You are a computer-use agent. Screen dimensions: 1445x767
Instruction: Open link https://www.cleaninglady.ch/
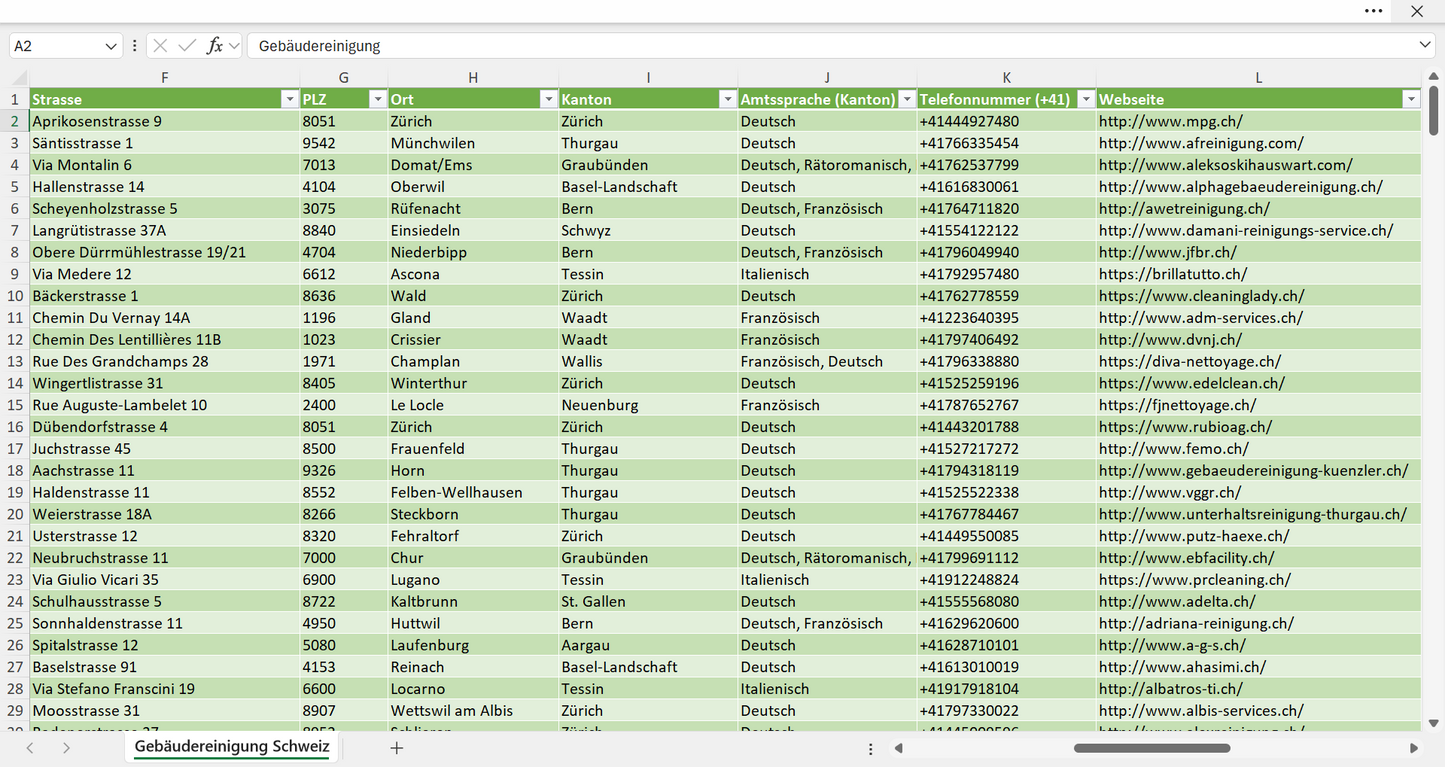1201,296
